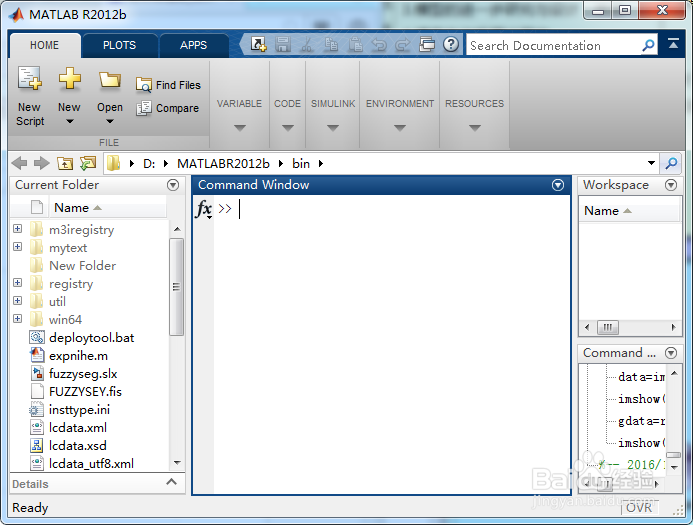
Task: Open Workspace panel actions menu
Action: (x=671, y=185)
